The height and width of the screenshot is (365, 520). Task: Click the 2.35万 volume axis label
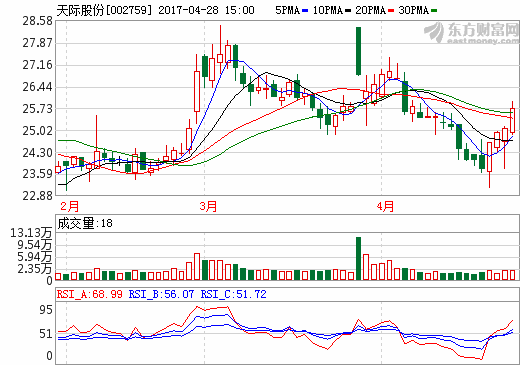pos(34,269)
